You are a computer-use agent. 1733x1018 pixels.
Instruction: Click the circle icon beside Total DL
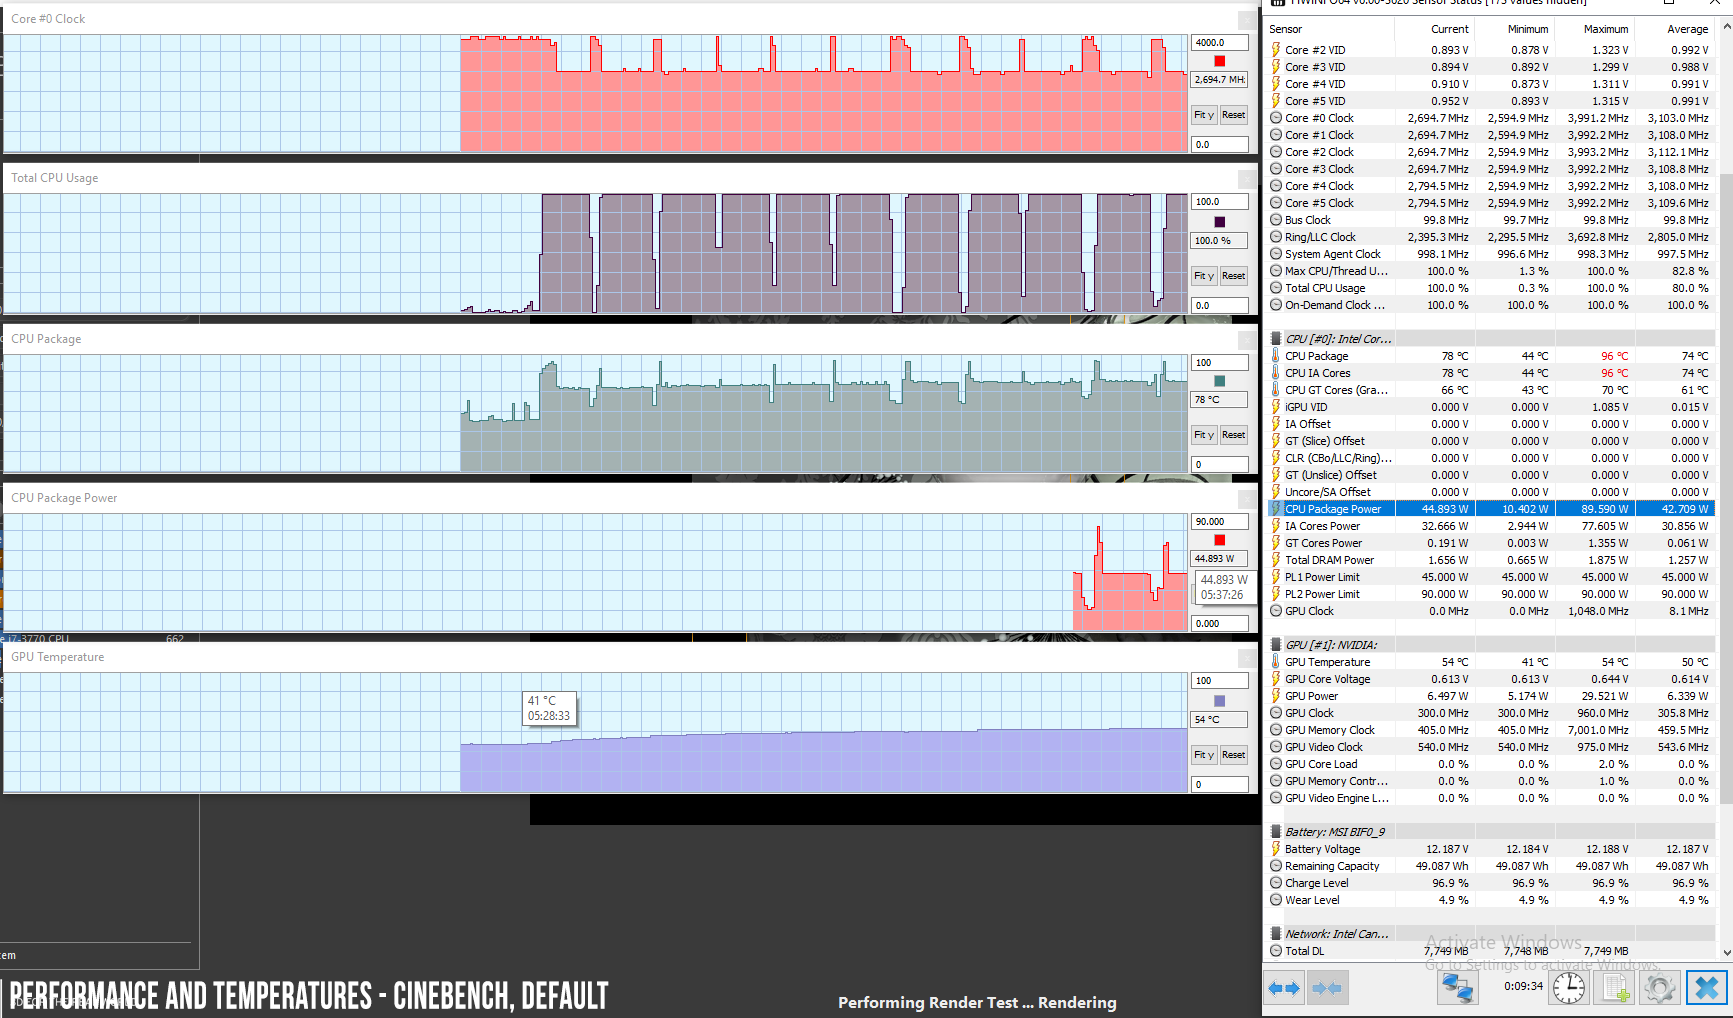[1276, 951]
